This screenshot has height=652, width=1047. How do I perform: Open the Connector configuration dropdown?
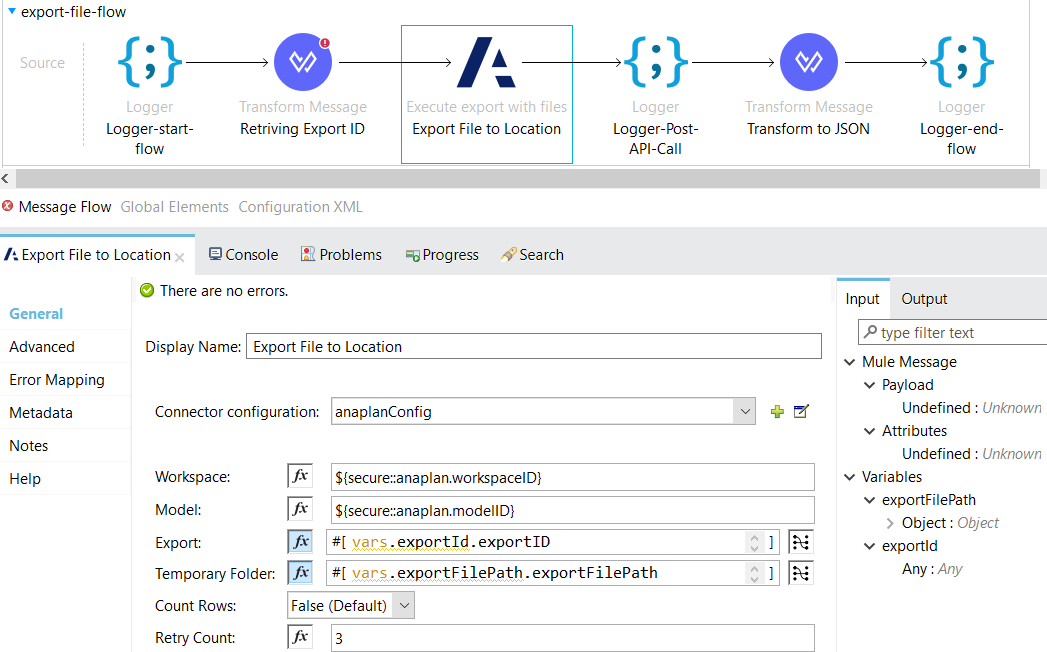(x=745, y=412)
